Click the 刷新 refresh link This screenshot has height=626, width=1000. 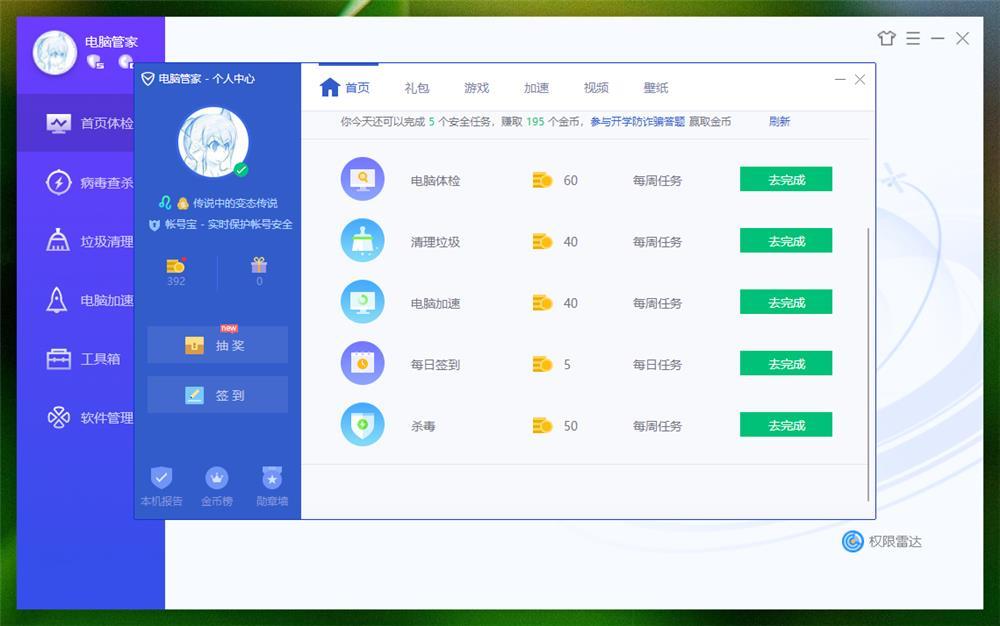[779, 121]
